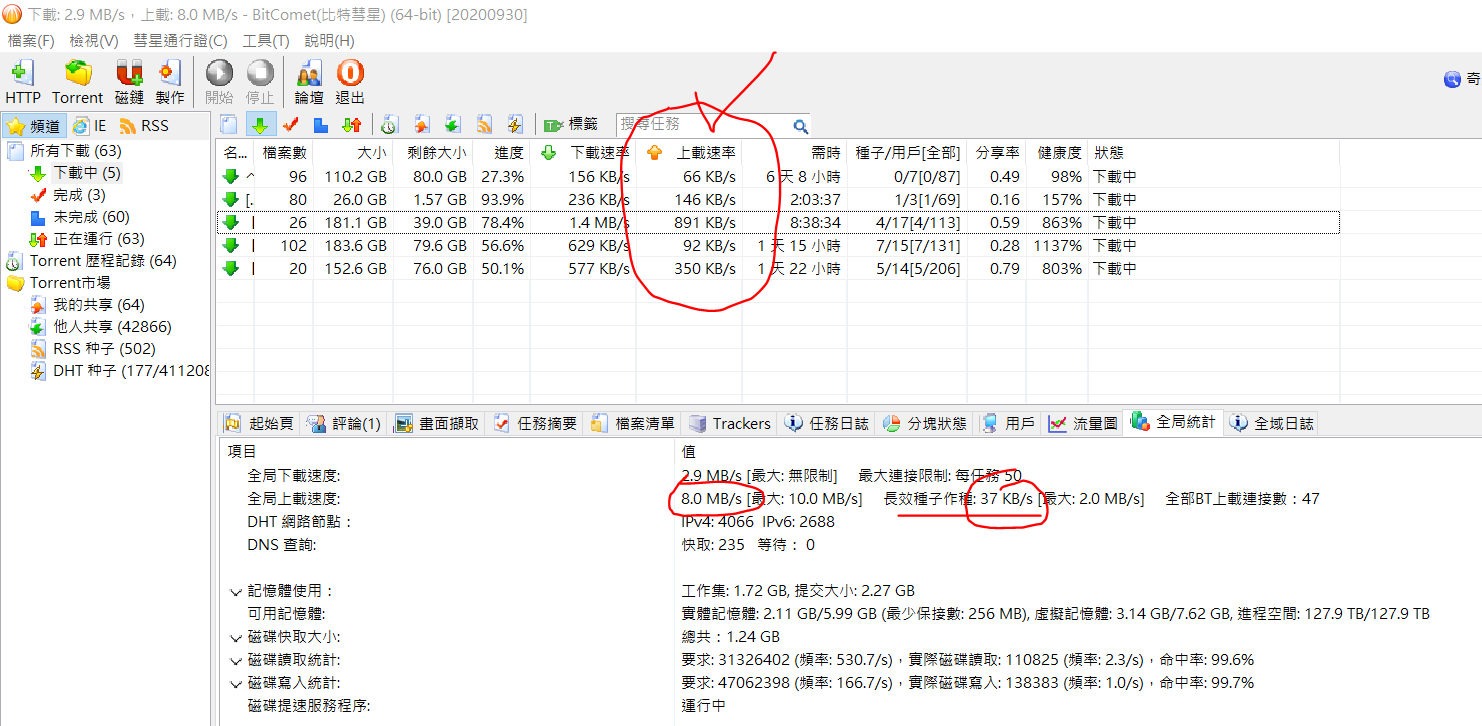This screenshot has height=726, width=1482.
Task: Collapse the 記憶體使用 section
Action: [x=235, y=592]
